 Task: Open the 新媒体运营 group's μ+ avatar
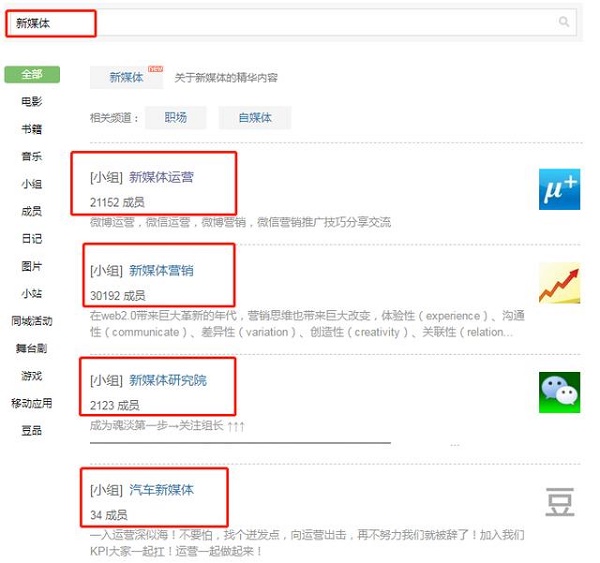point(559,189)
